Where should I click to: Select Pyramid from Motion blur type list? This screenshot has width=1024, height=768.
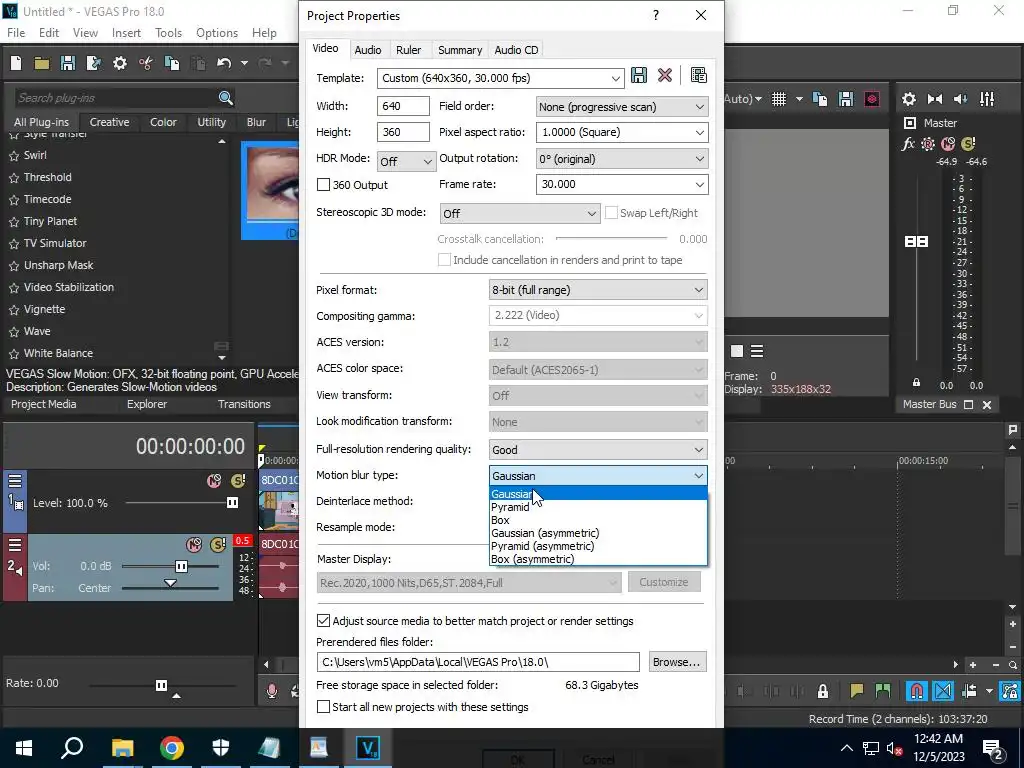pos(598,507)
